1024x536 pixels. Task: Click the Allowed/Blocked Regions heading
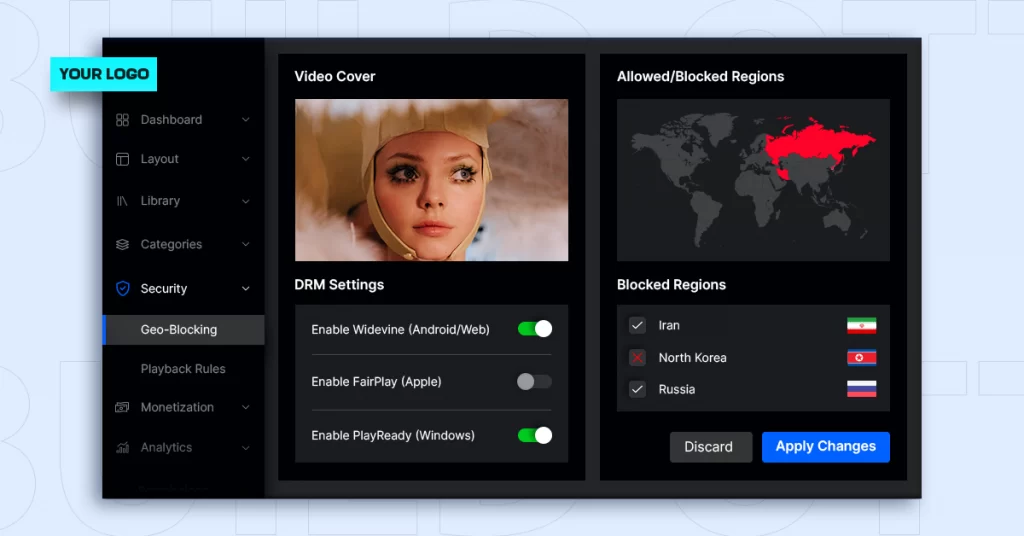pos(700,76)
